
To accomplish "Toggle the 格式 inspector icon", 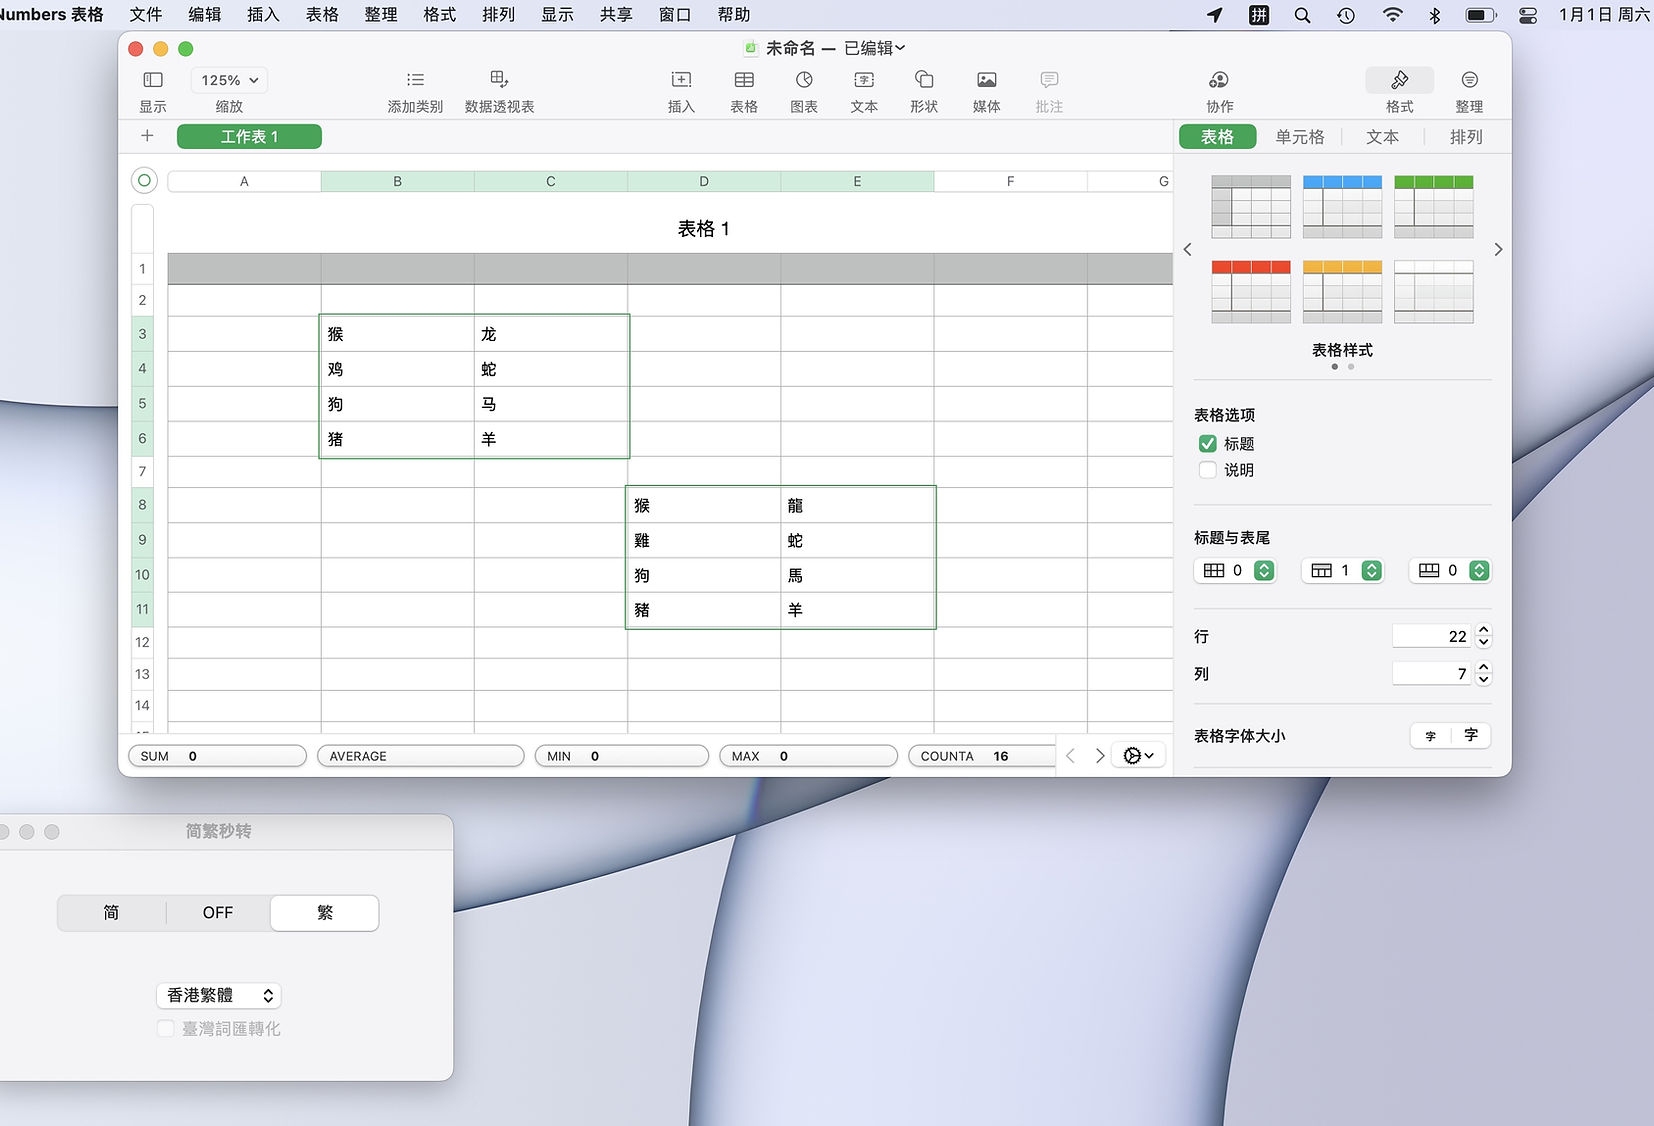I will click(1399, 88).
